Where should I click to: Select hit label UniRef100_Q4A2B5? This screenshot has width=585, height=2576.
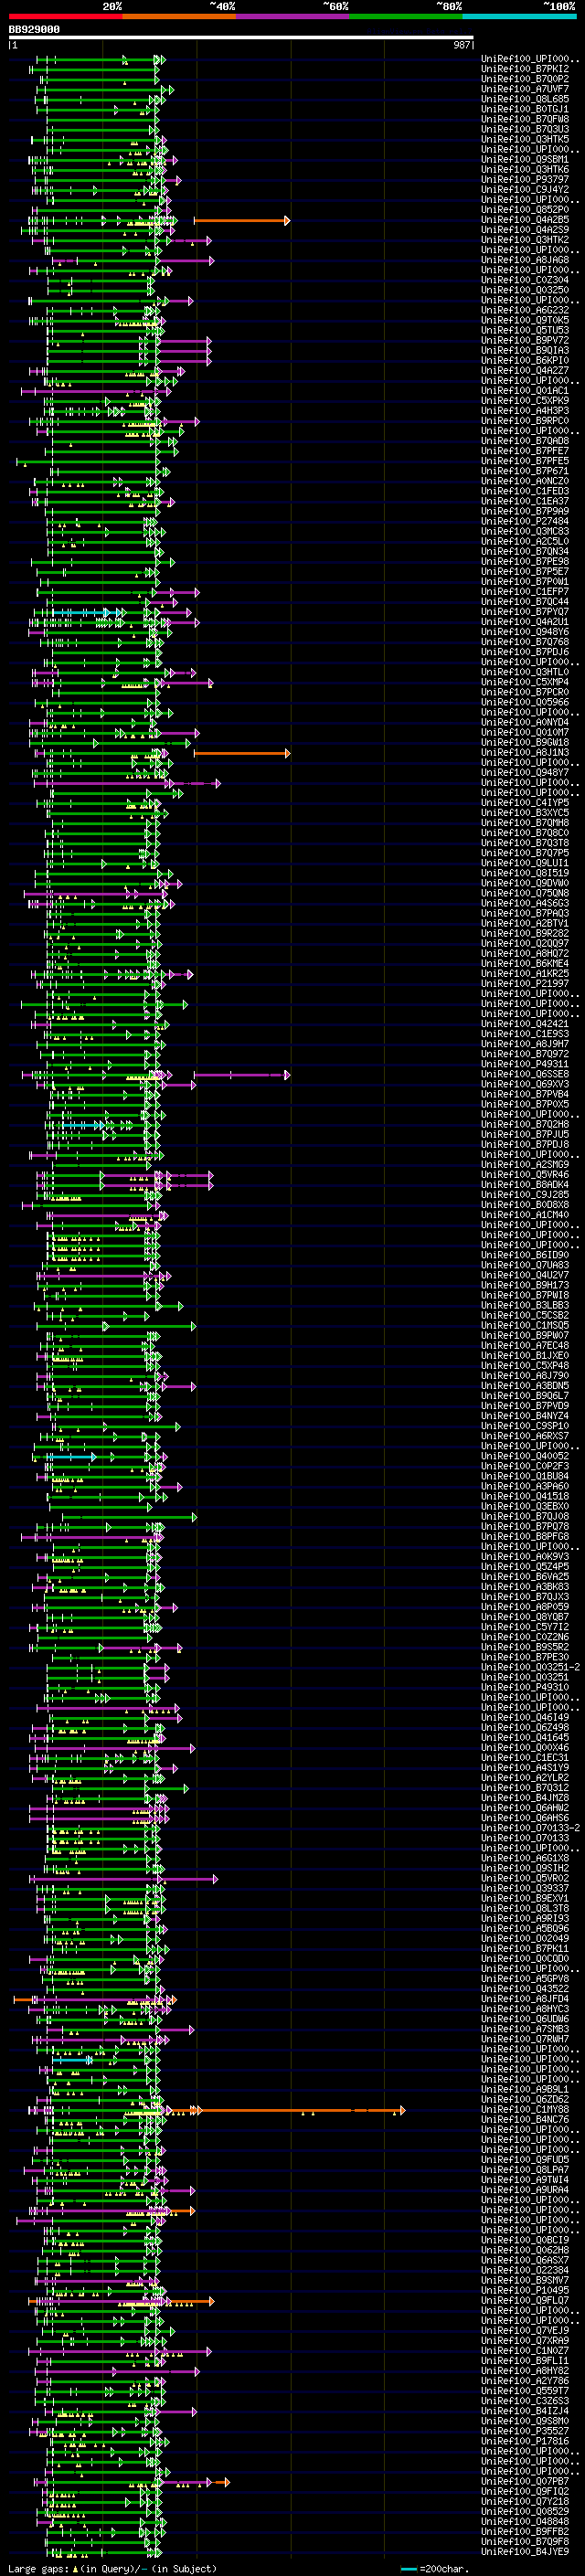[525, 220]
